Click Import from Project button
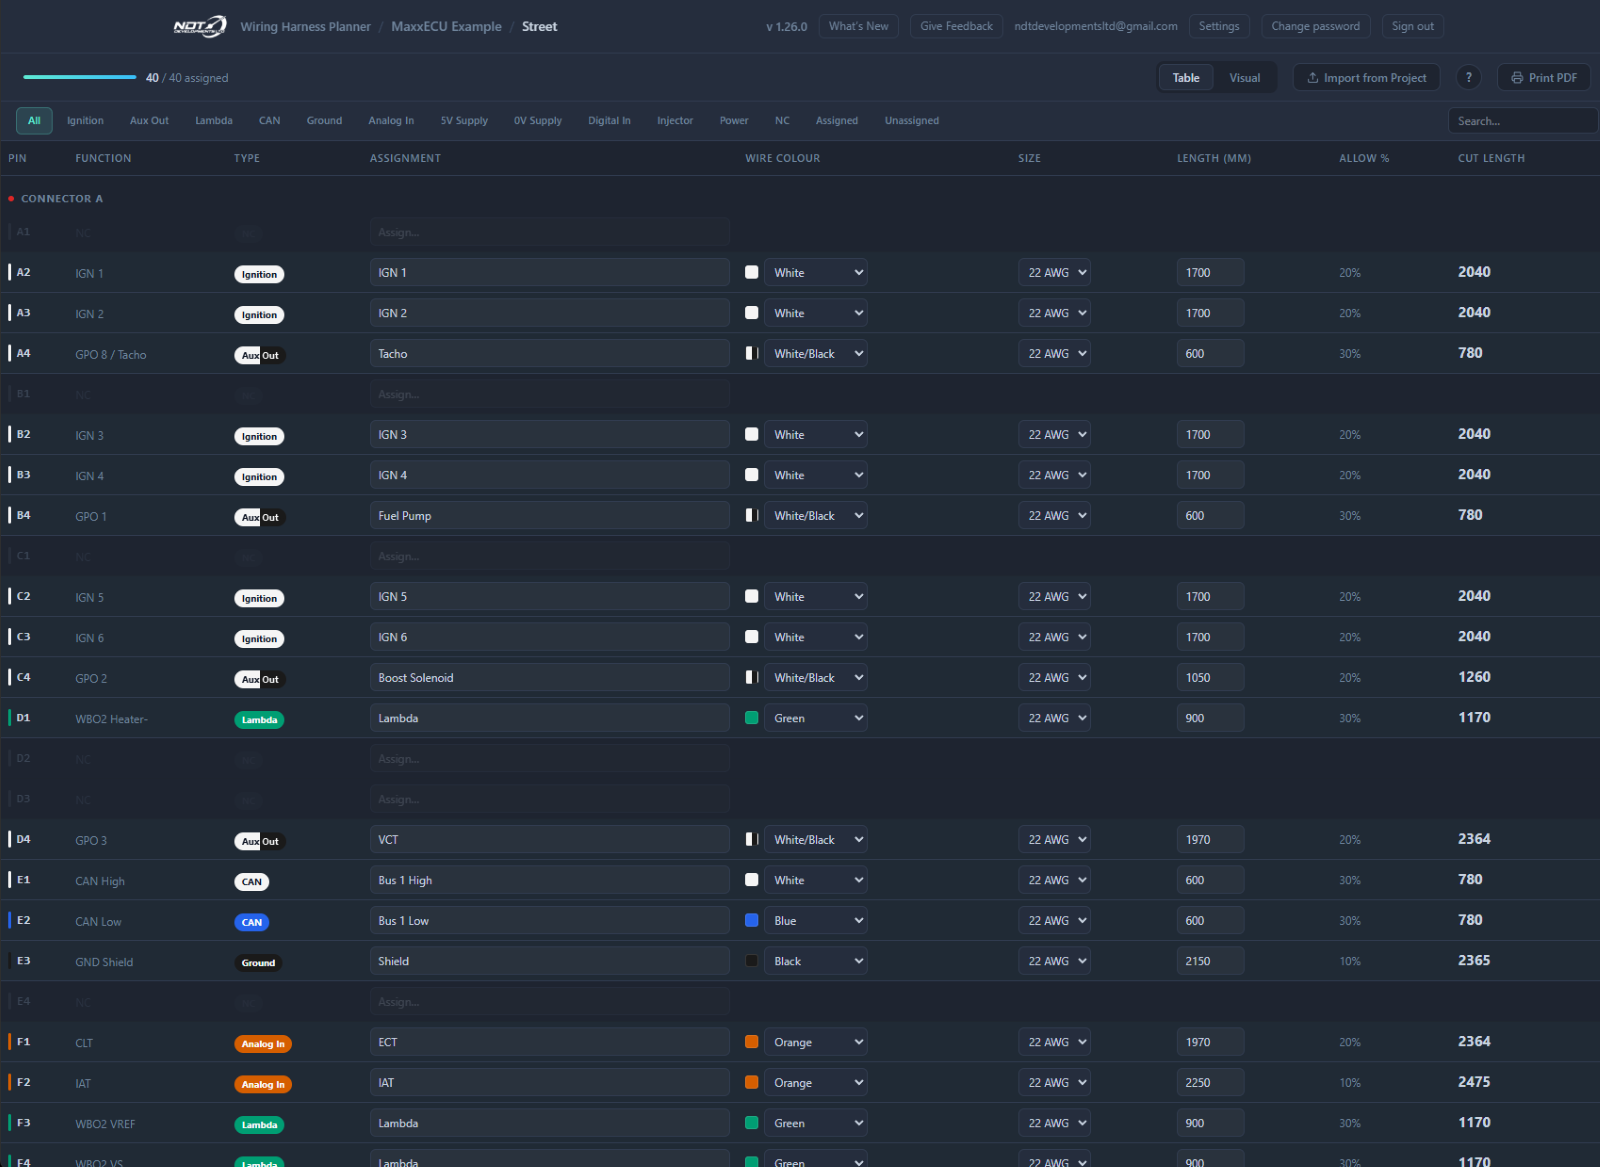1600x1167 pixels. [x=1366, y=77]
